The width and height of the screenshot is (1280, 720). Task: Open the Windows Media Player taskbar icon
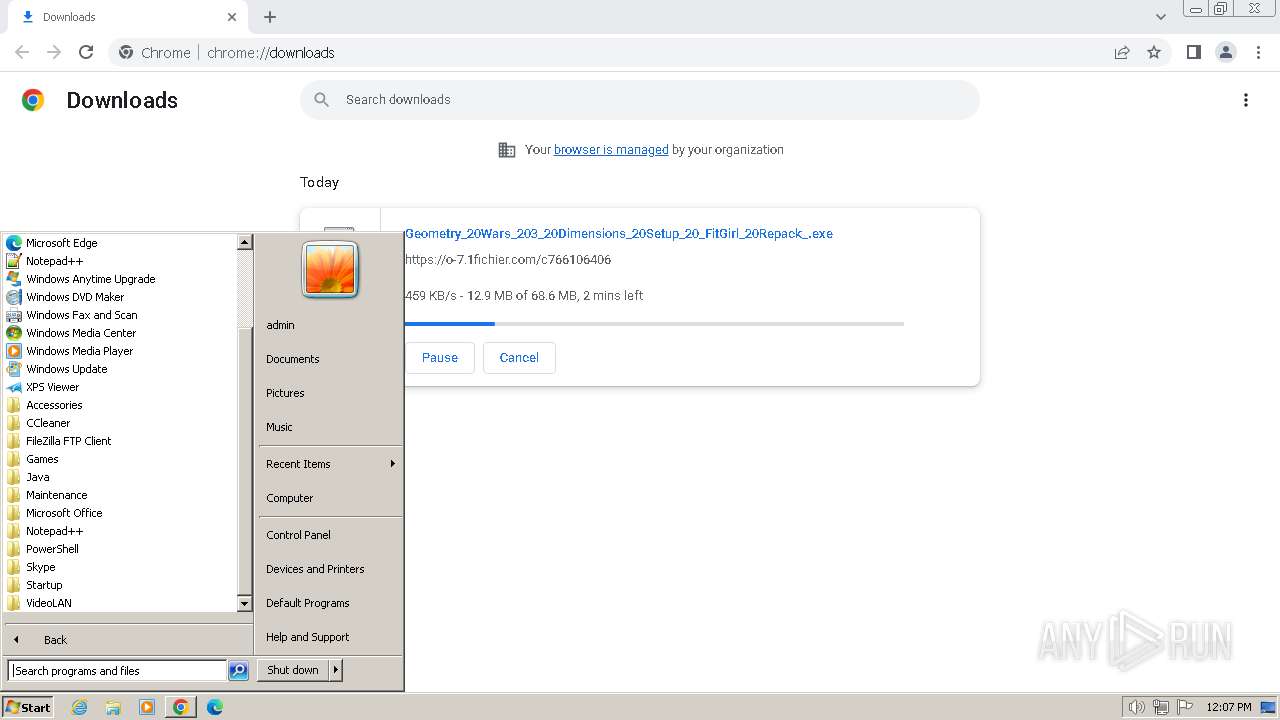tap(147, 707)
